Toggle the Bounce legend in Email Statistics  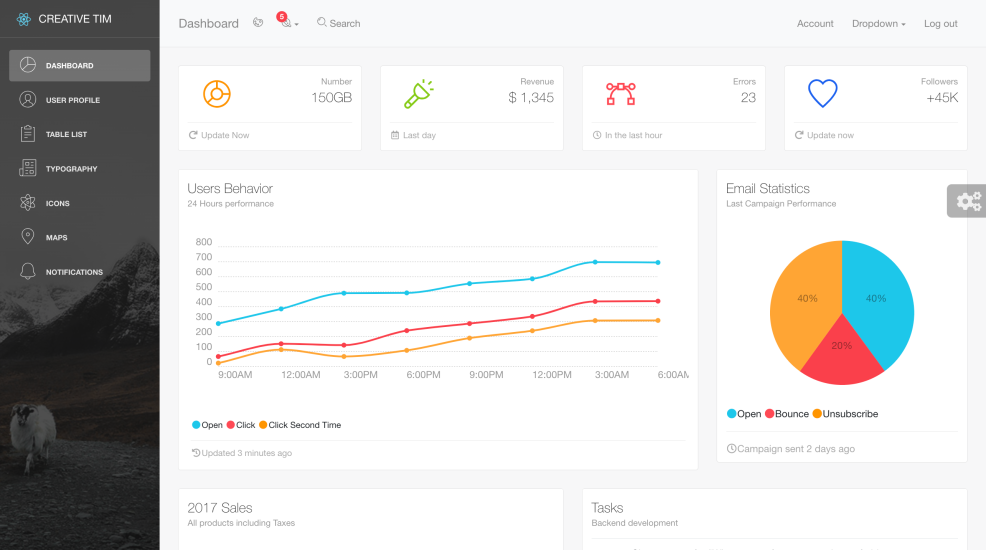pos(787,414)
